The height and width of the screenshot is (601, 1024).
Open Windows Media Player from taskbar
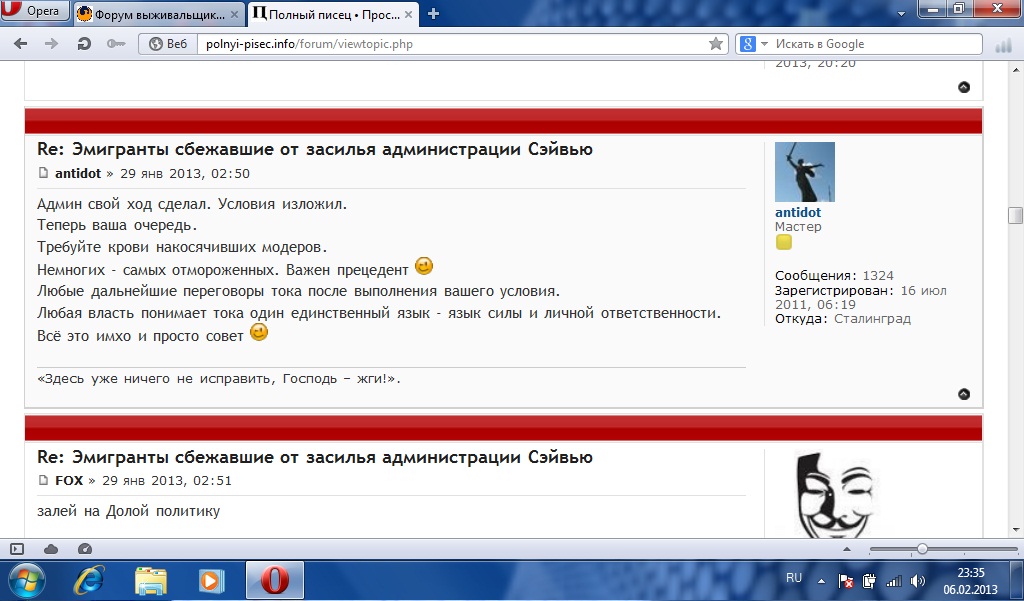(x=211, y=580)
